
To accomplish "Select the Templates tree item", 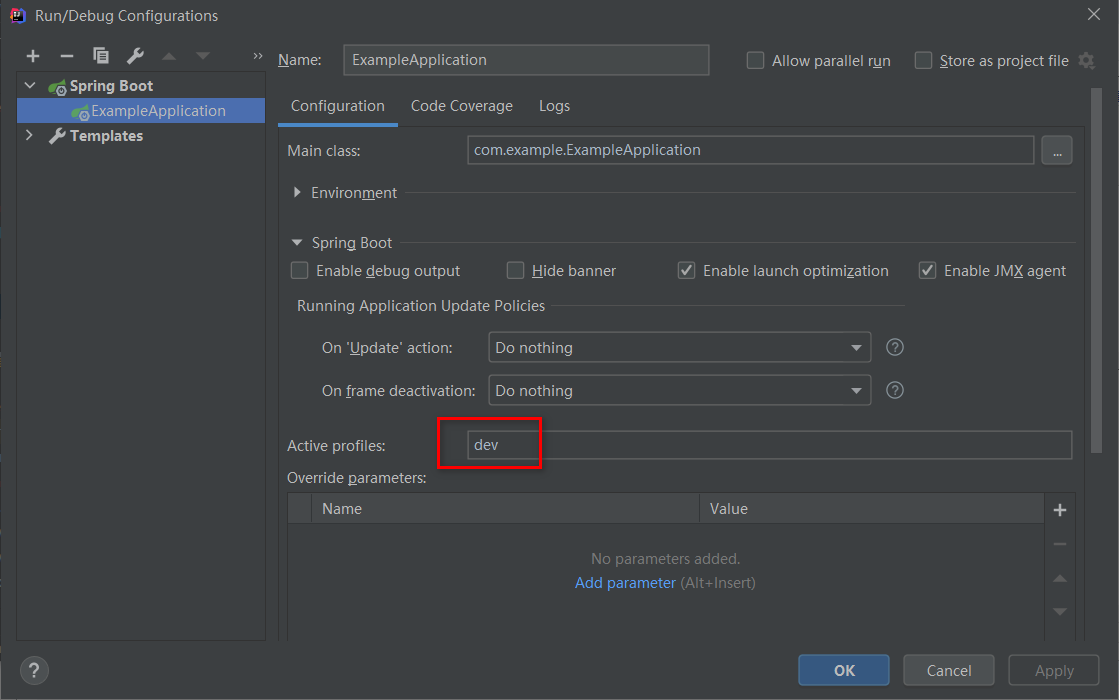I will tap(106, 136).
